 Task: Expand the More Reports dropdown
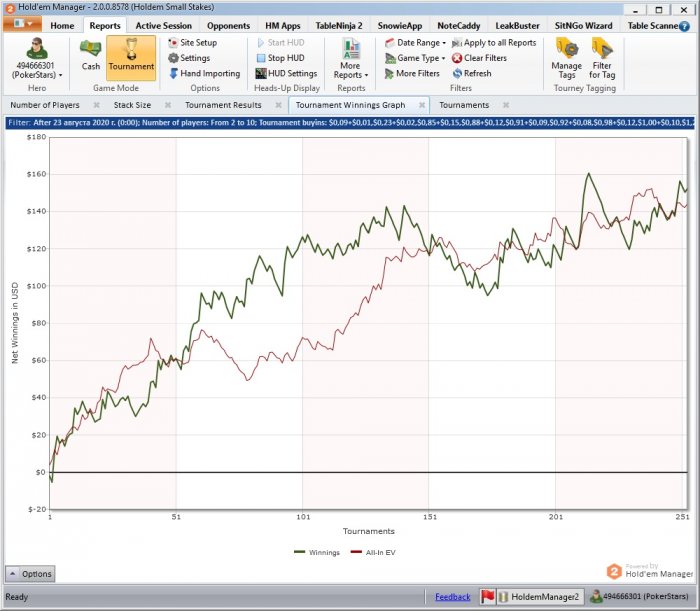351,59
